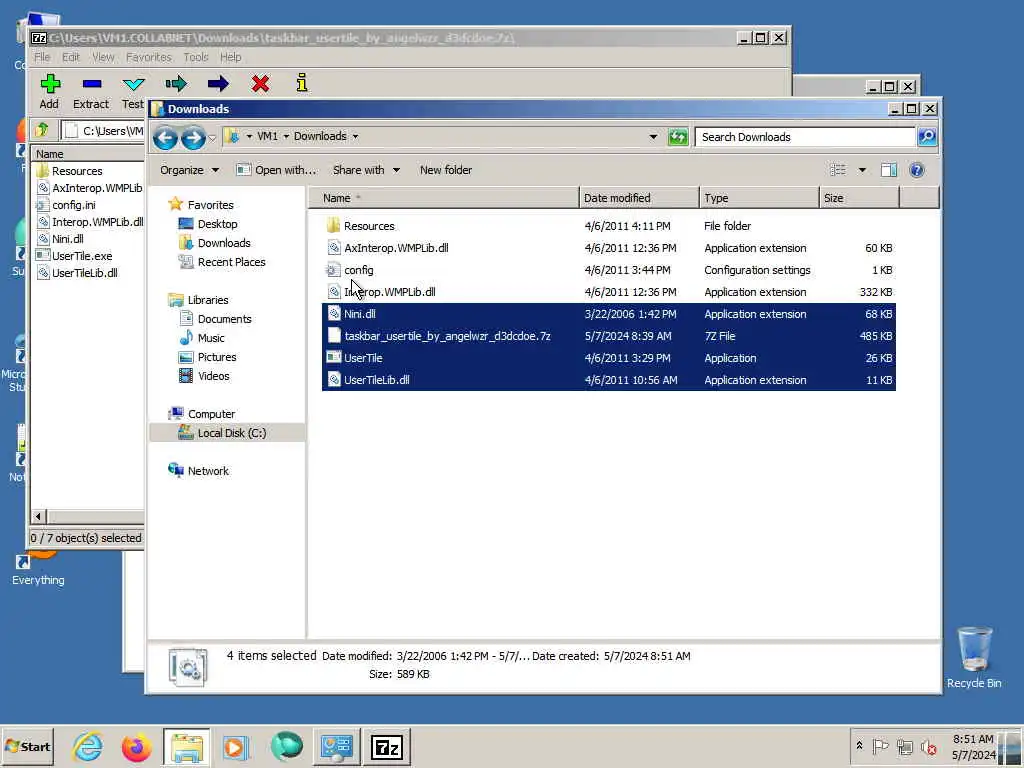Screen dimensions: 1024x768
Task: Click the 7-Zip Copy arrow icon
Action: [x=176, y=84]
